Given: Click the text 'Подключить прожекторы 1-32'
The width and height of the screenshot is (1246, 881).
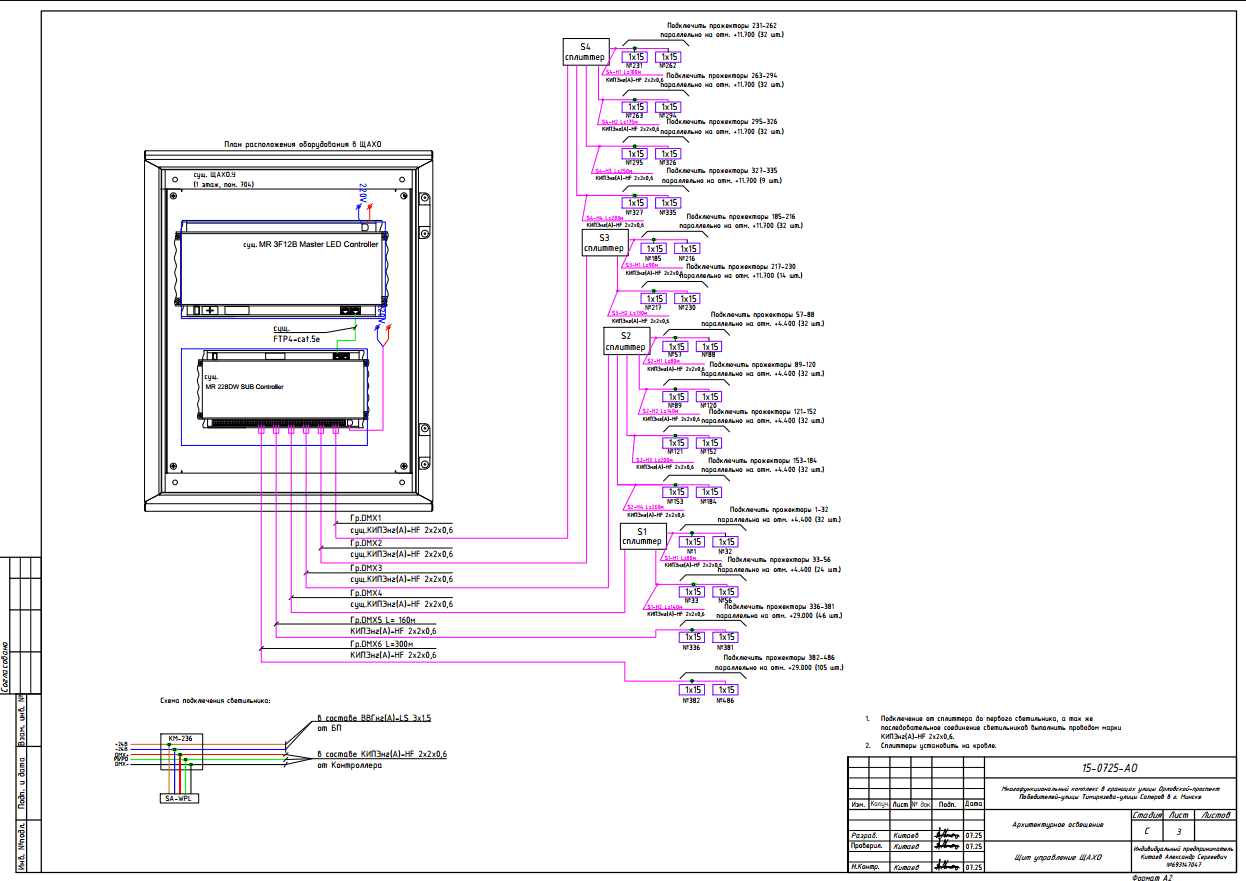Looking at the screenshot, I should [x=779, y=510].
